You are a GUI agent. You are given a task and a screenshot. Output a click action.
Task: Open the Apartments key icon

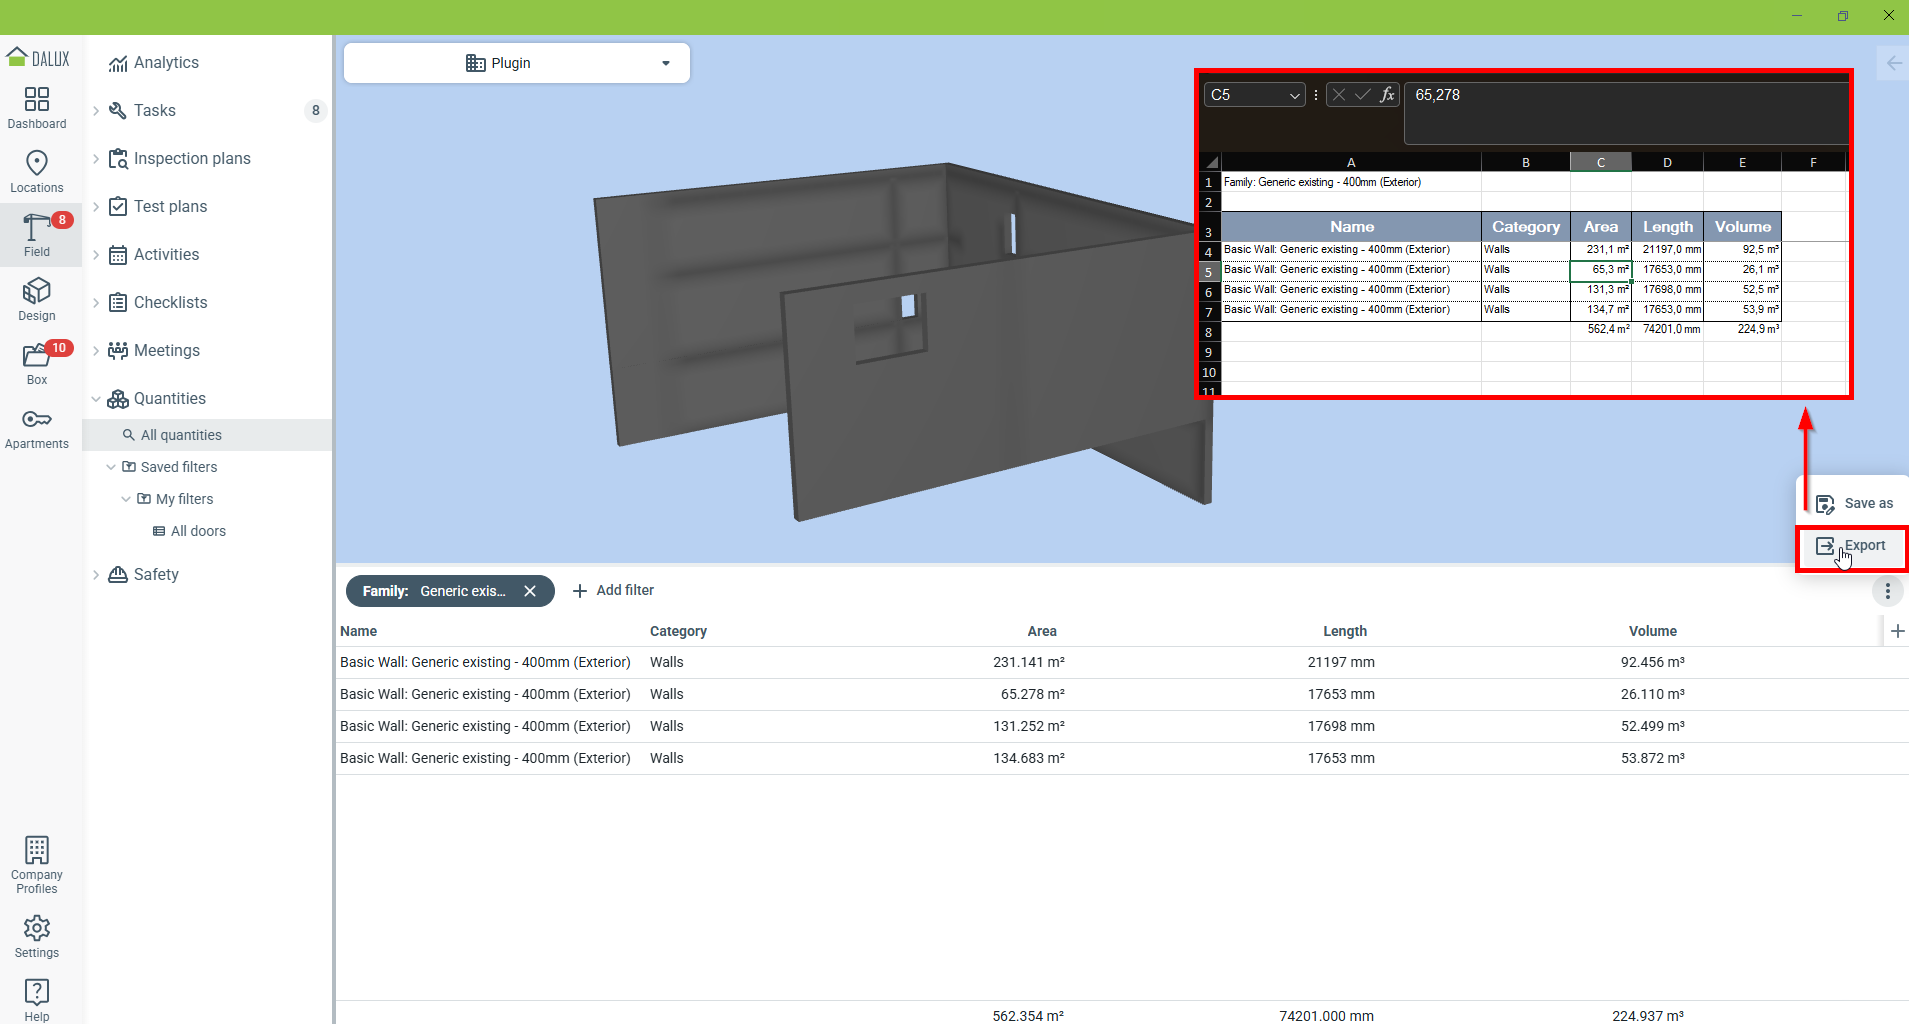tap(37, 427)
